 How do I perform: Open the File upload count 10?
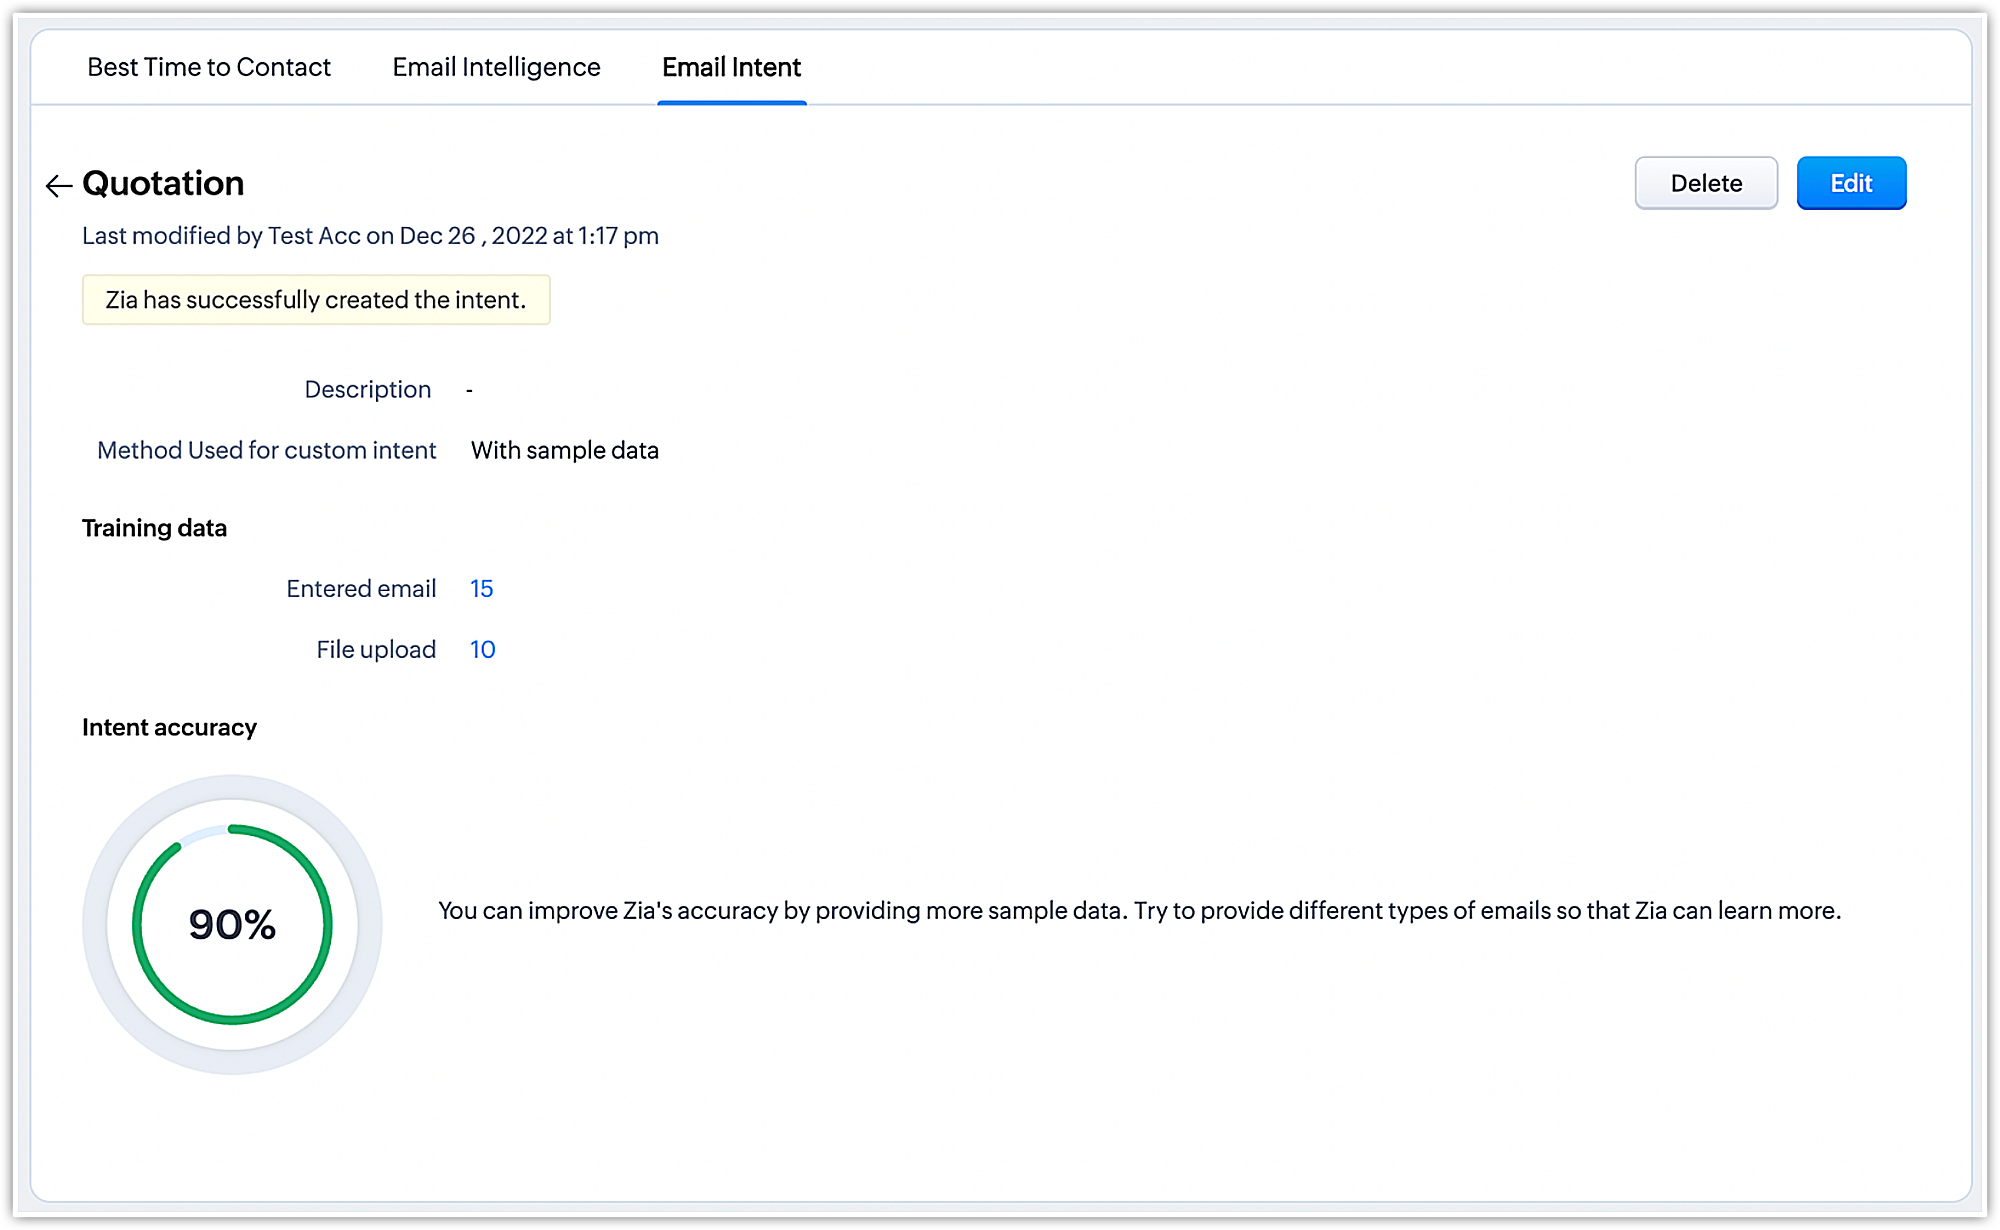pos(483,650)
